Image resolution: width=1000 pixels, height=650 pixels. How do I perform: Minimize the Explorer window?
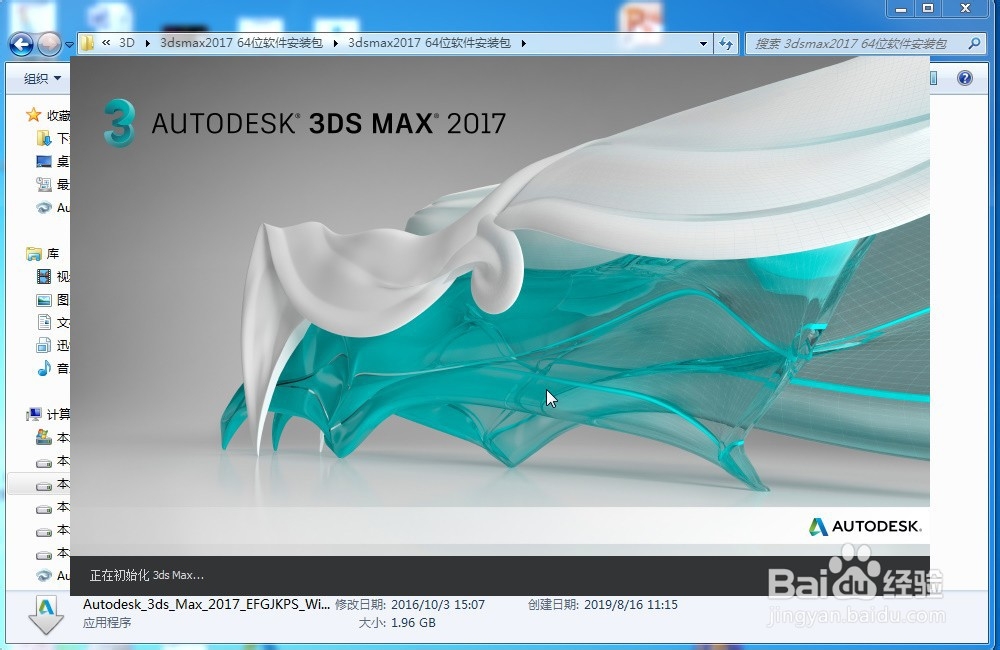(x=901, y=9)
